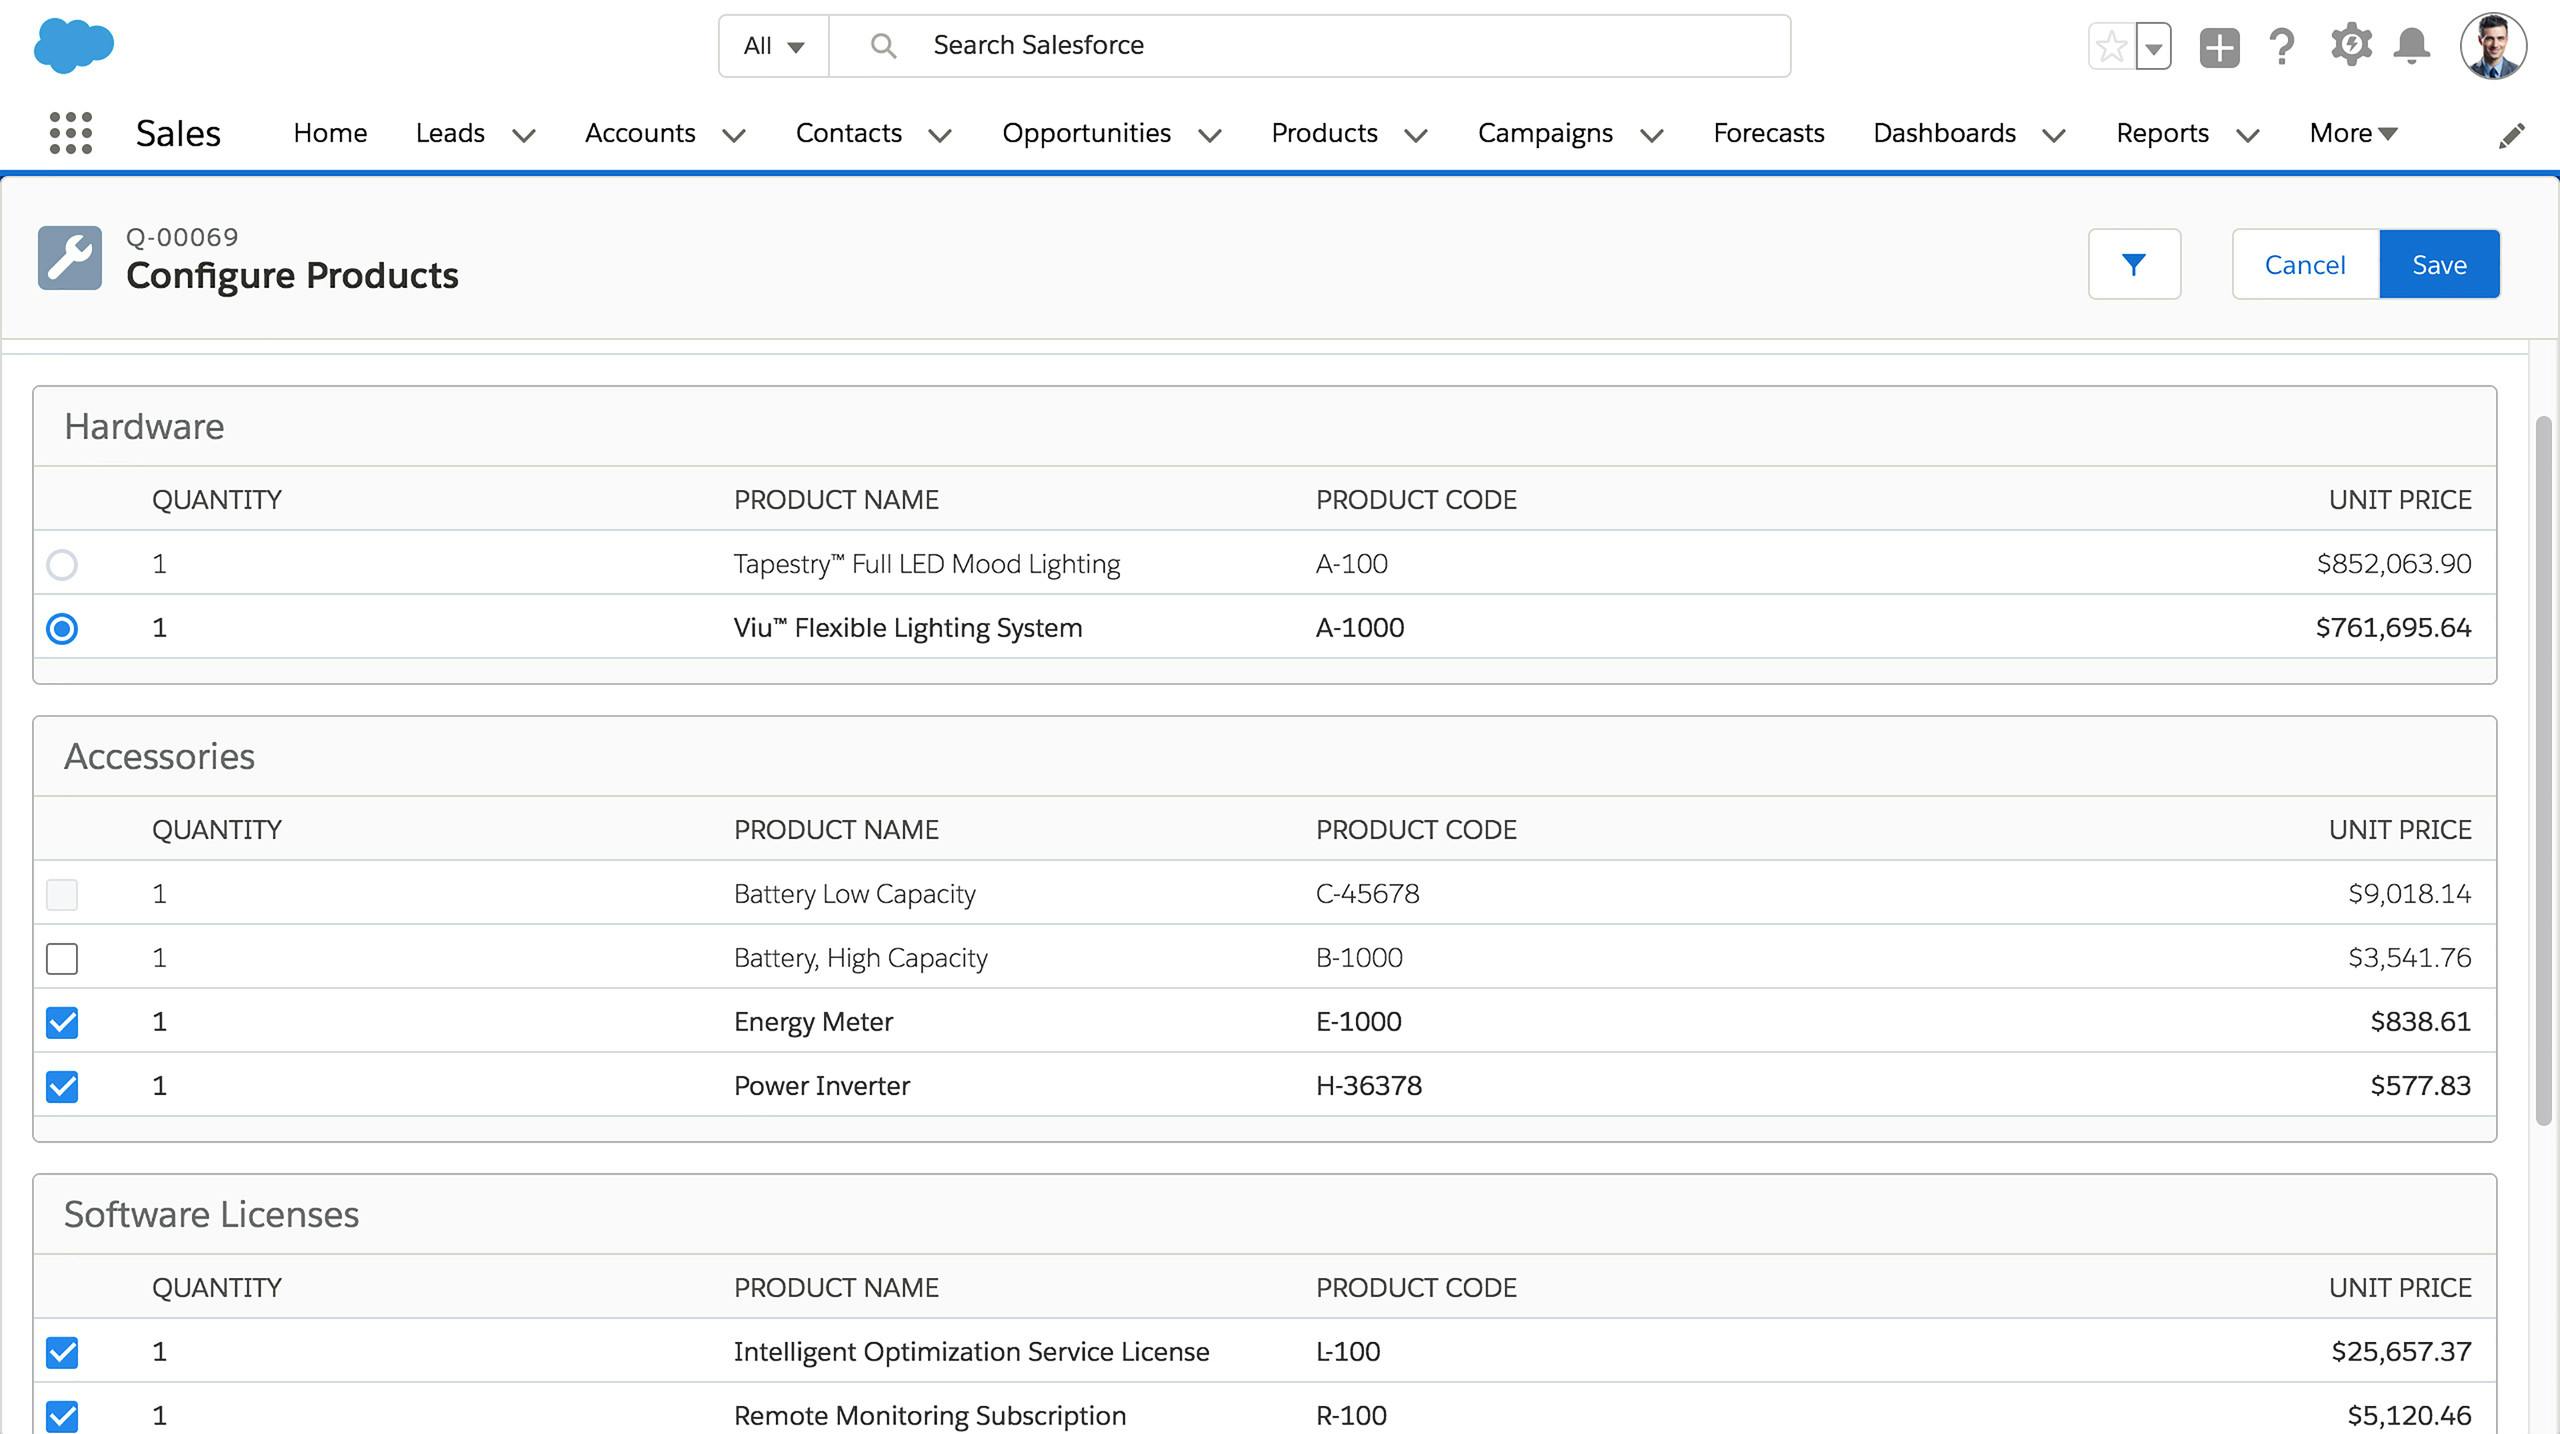Click unit price $3,541.76
2560x1434 pixels.
tap(2409, 958)
